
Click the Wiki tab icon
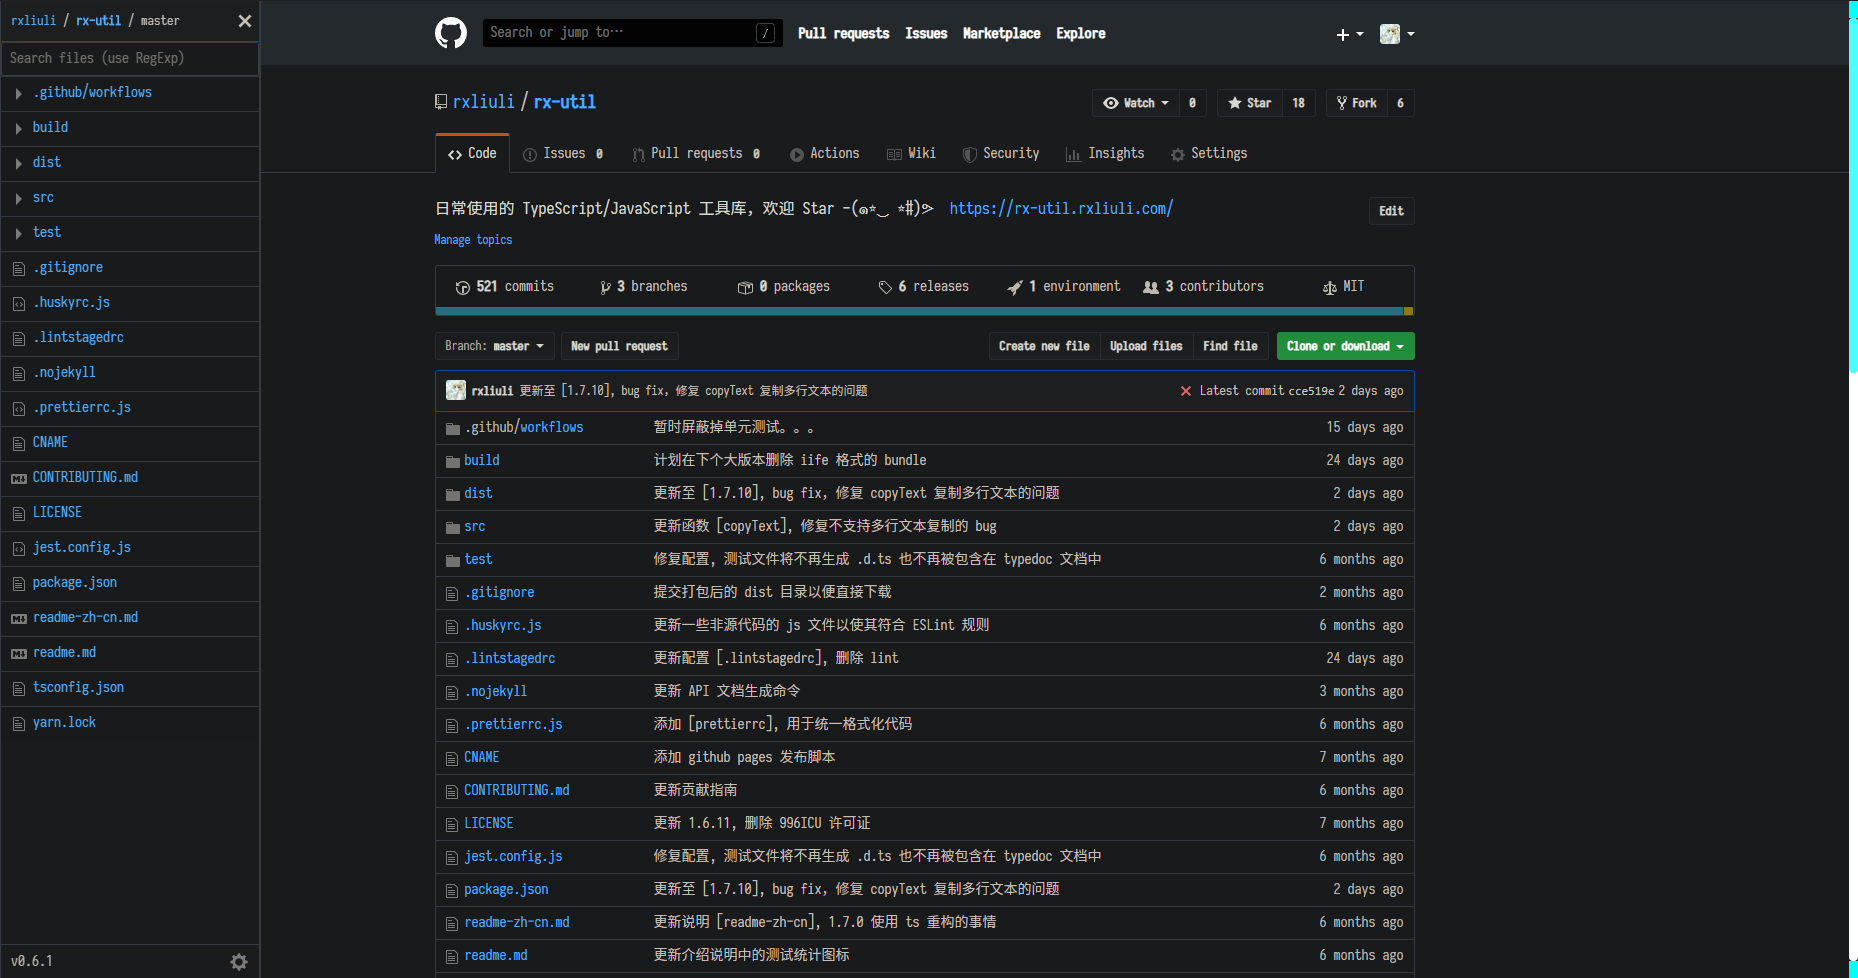(x=894, y=154)
